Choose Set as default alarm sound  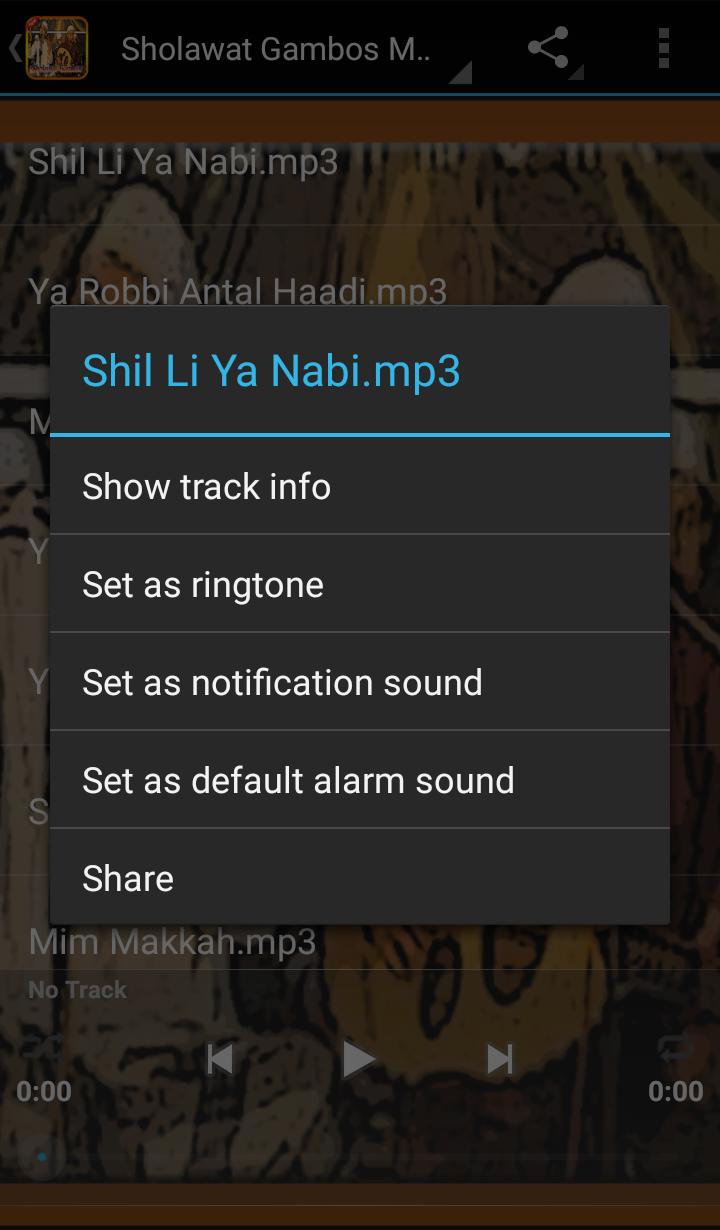click(360, 780)
